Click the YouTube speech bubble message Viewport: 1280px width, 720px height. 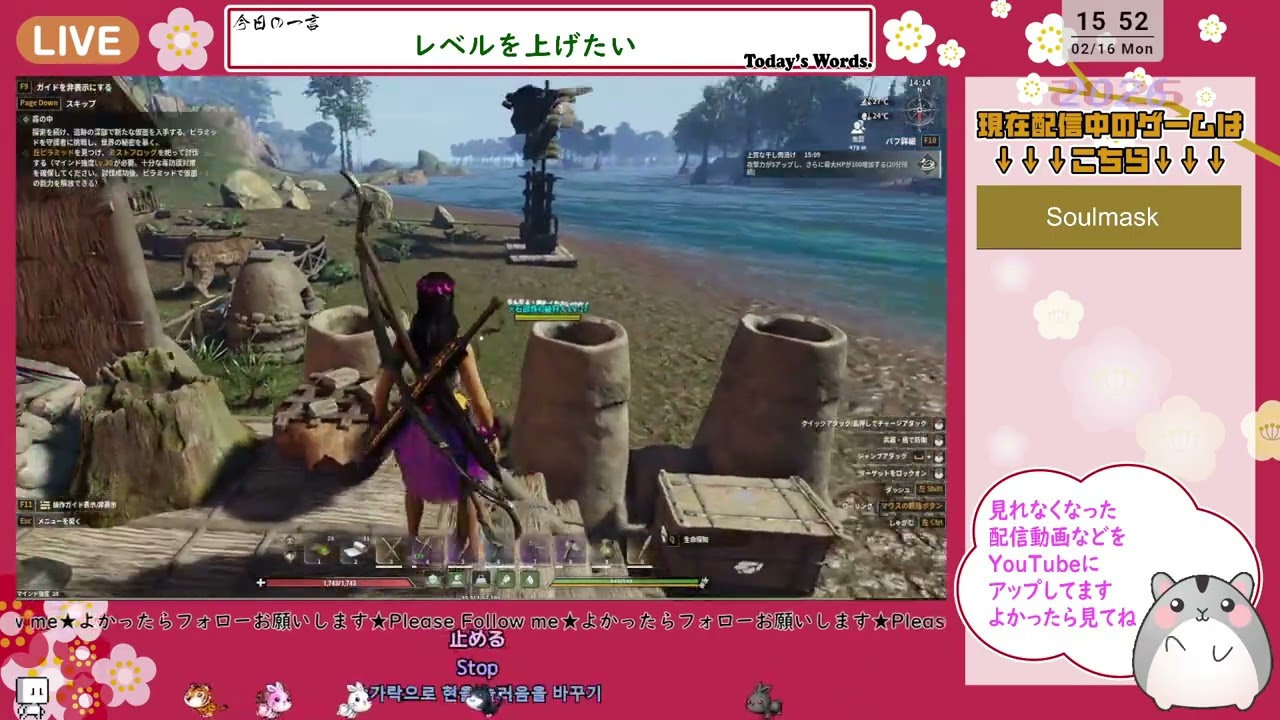click(1060, 564)
